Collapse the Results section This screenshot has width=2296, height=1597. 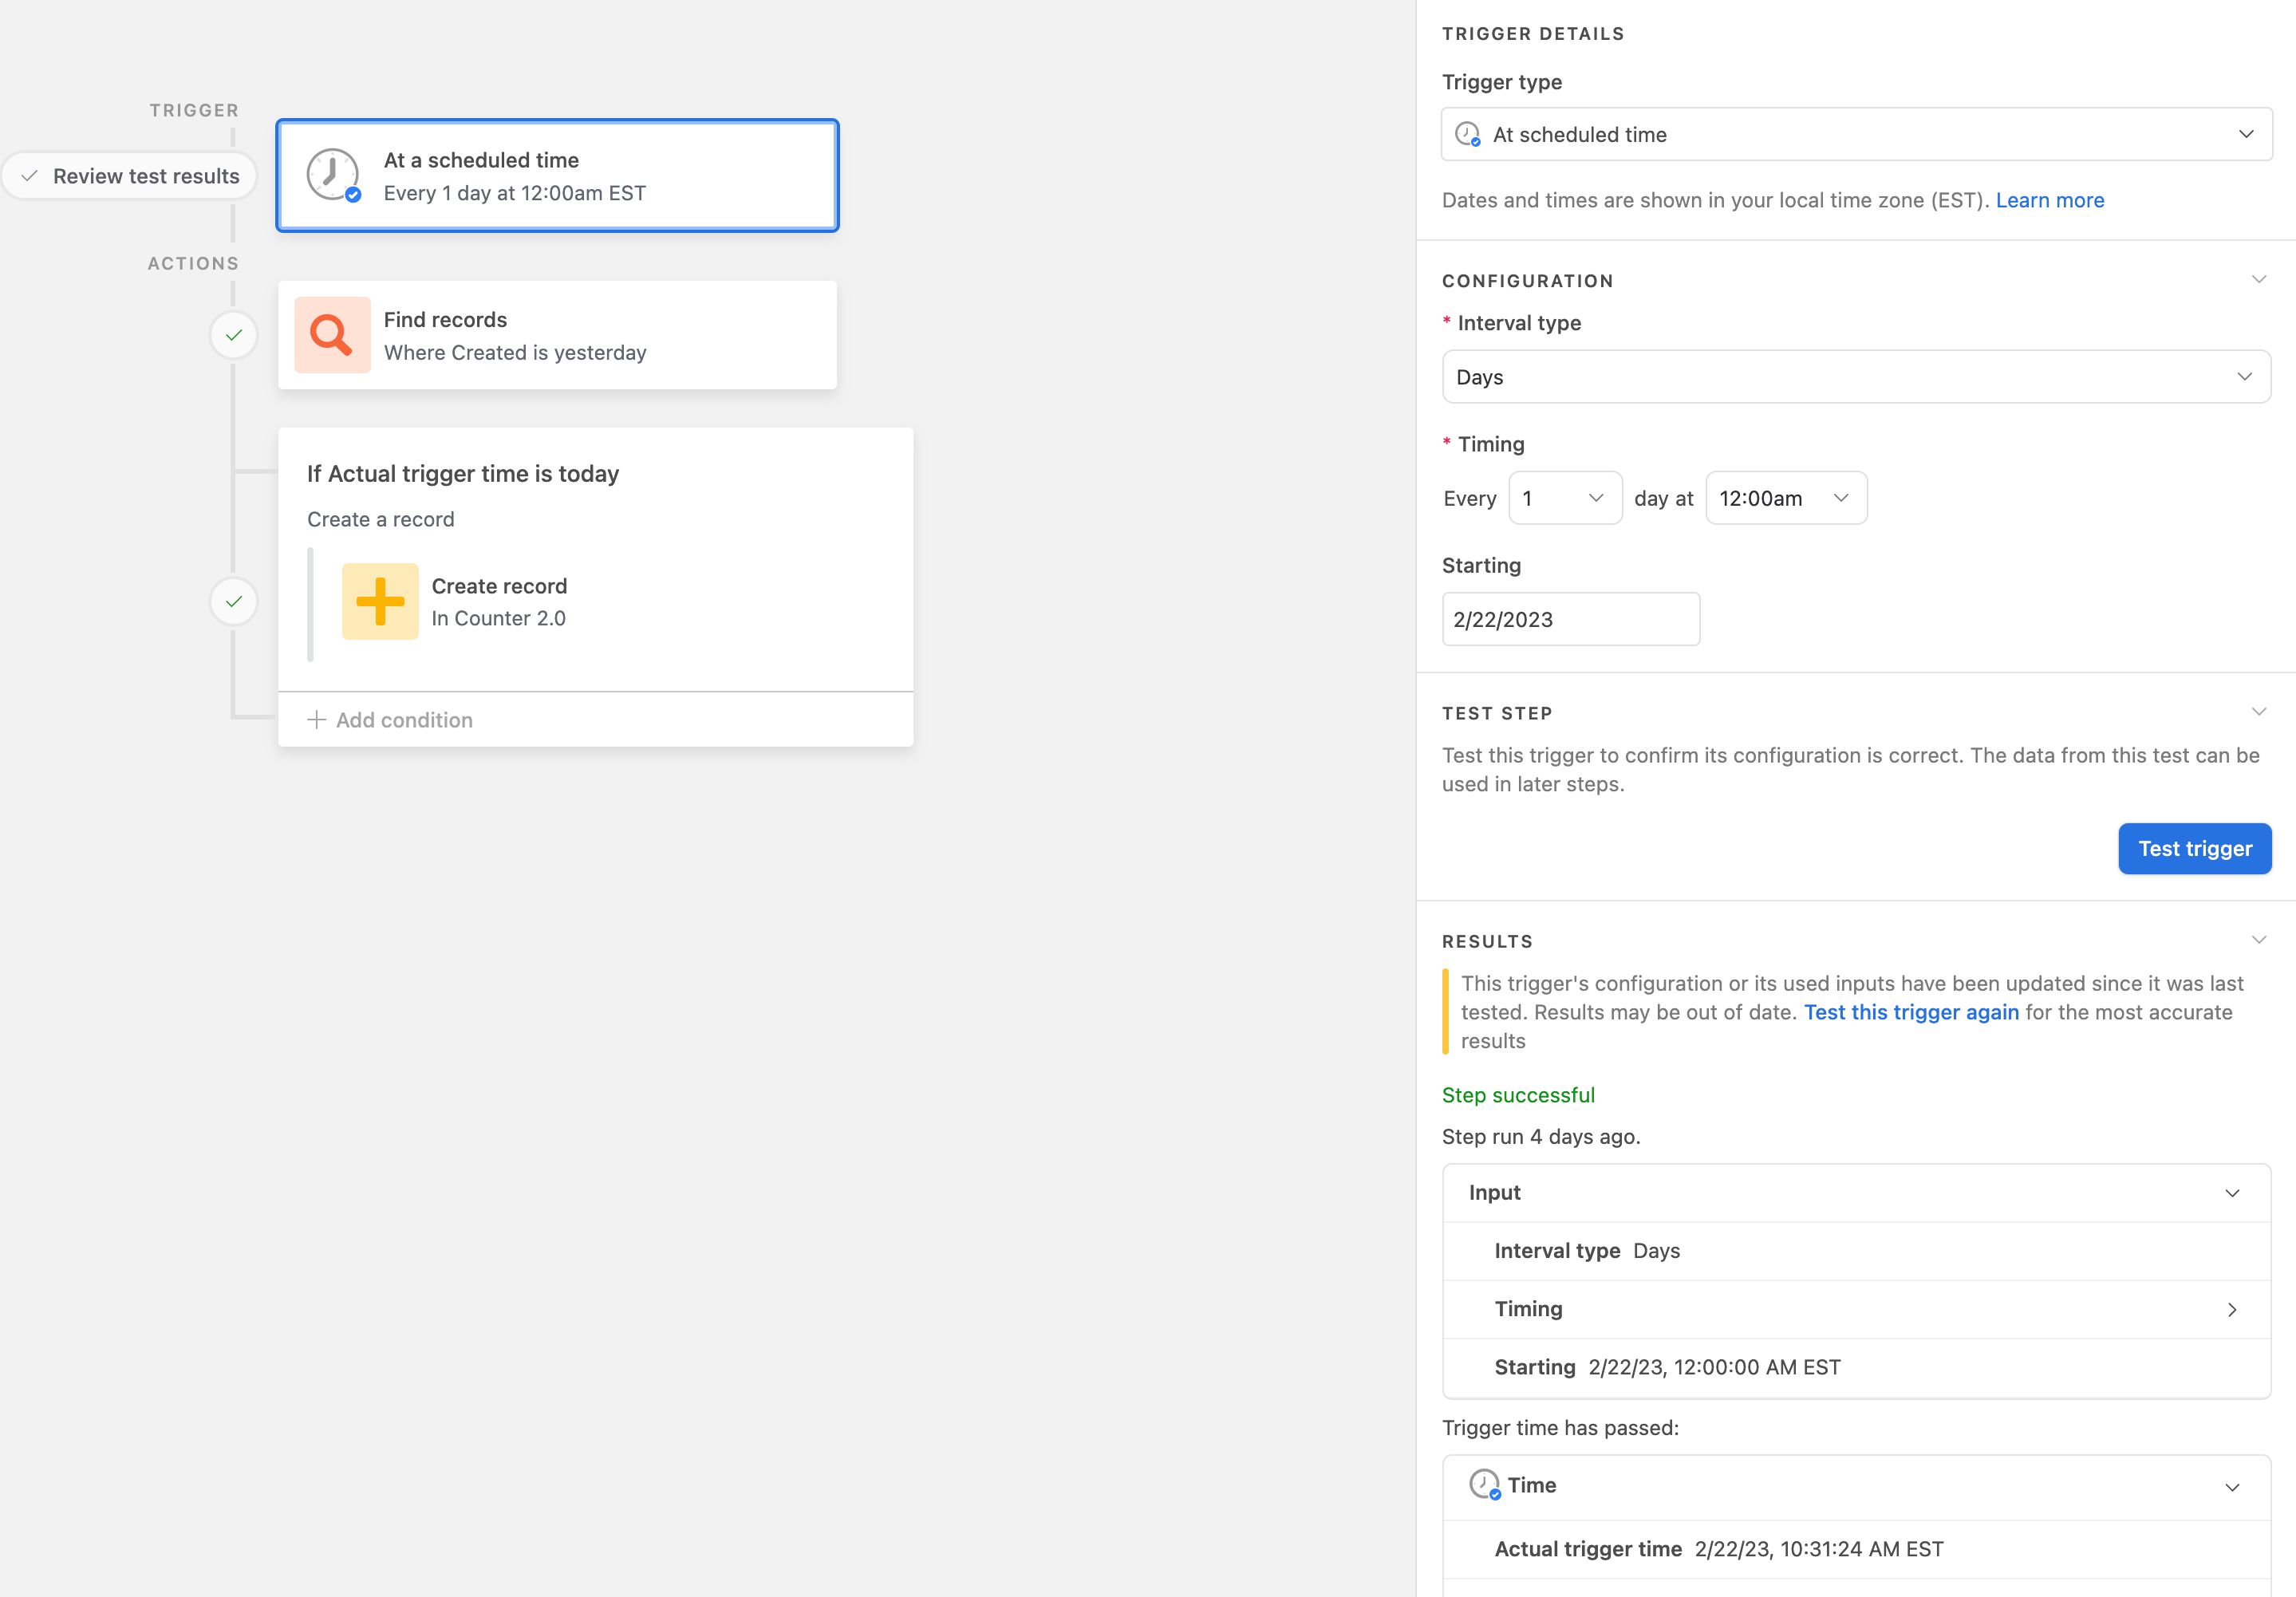point(2258,940)
